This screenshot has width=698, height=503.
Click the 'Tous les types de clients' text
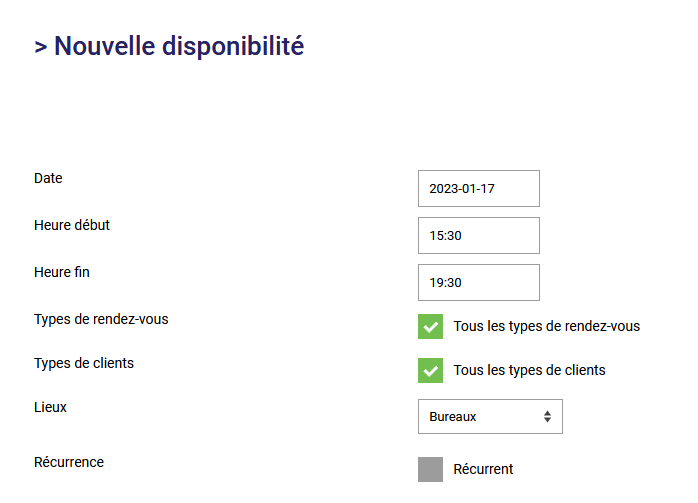[x=529, y=370]
